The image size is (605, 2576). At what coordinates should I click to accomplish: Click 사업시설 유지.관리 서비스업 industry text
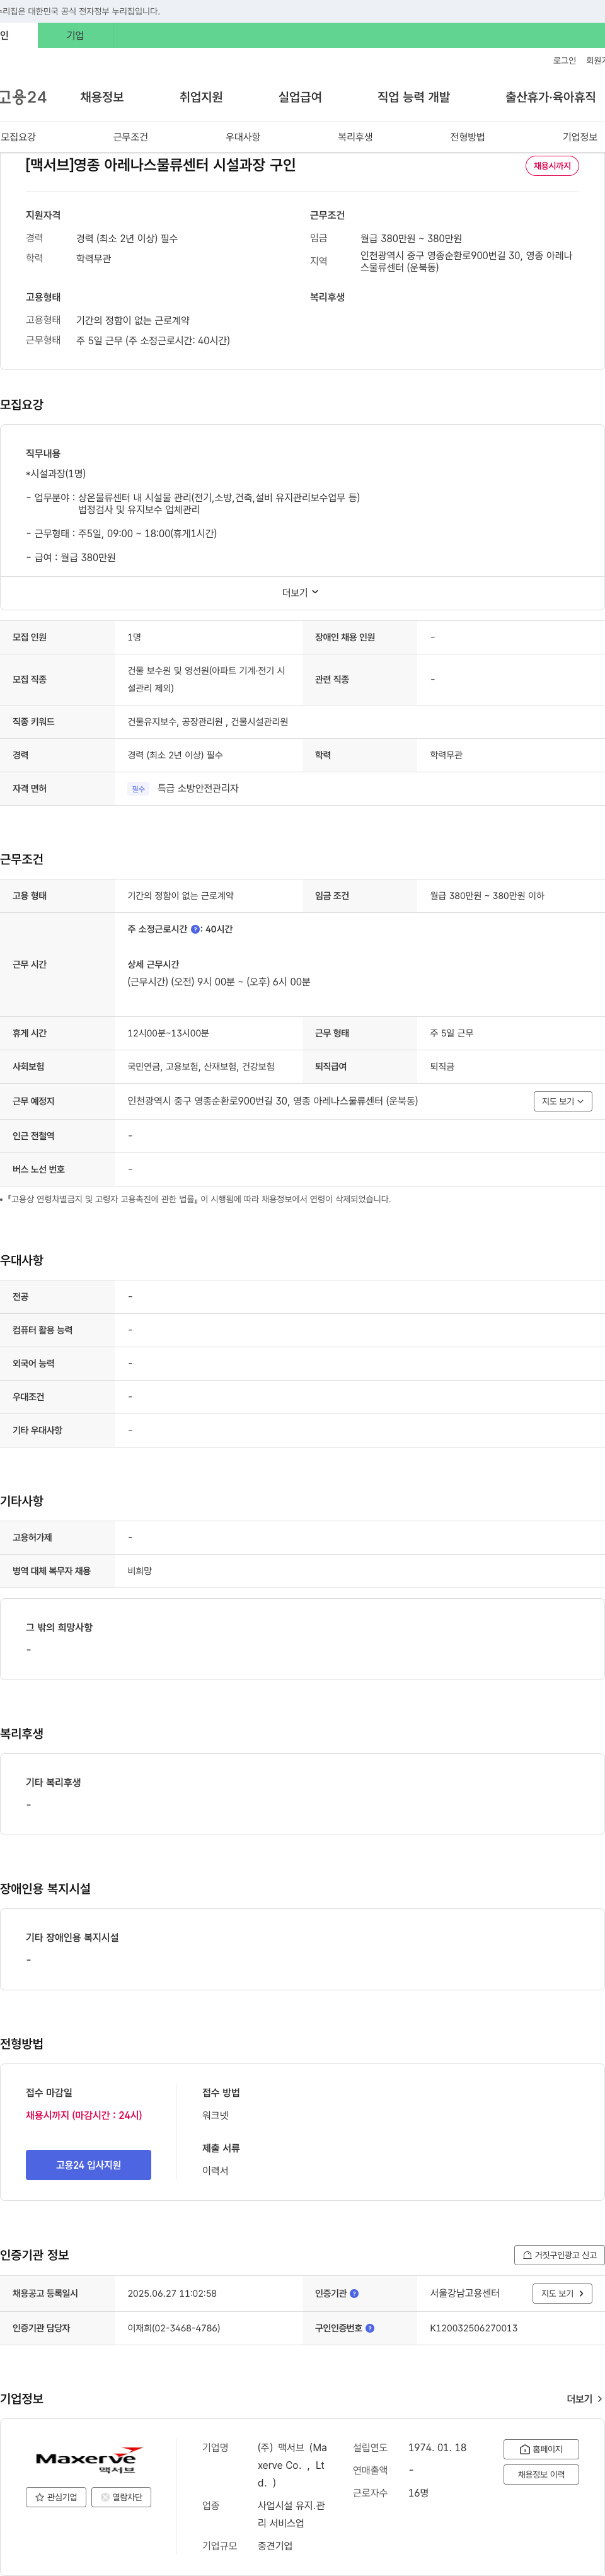291,2514
